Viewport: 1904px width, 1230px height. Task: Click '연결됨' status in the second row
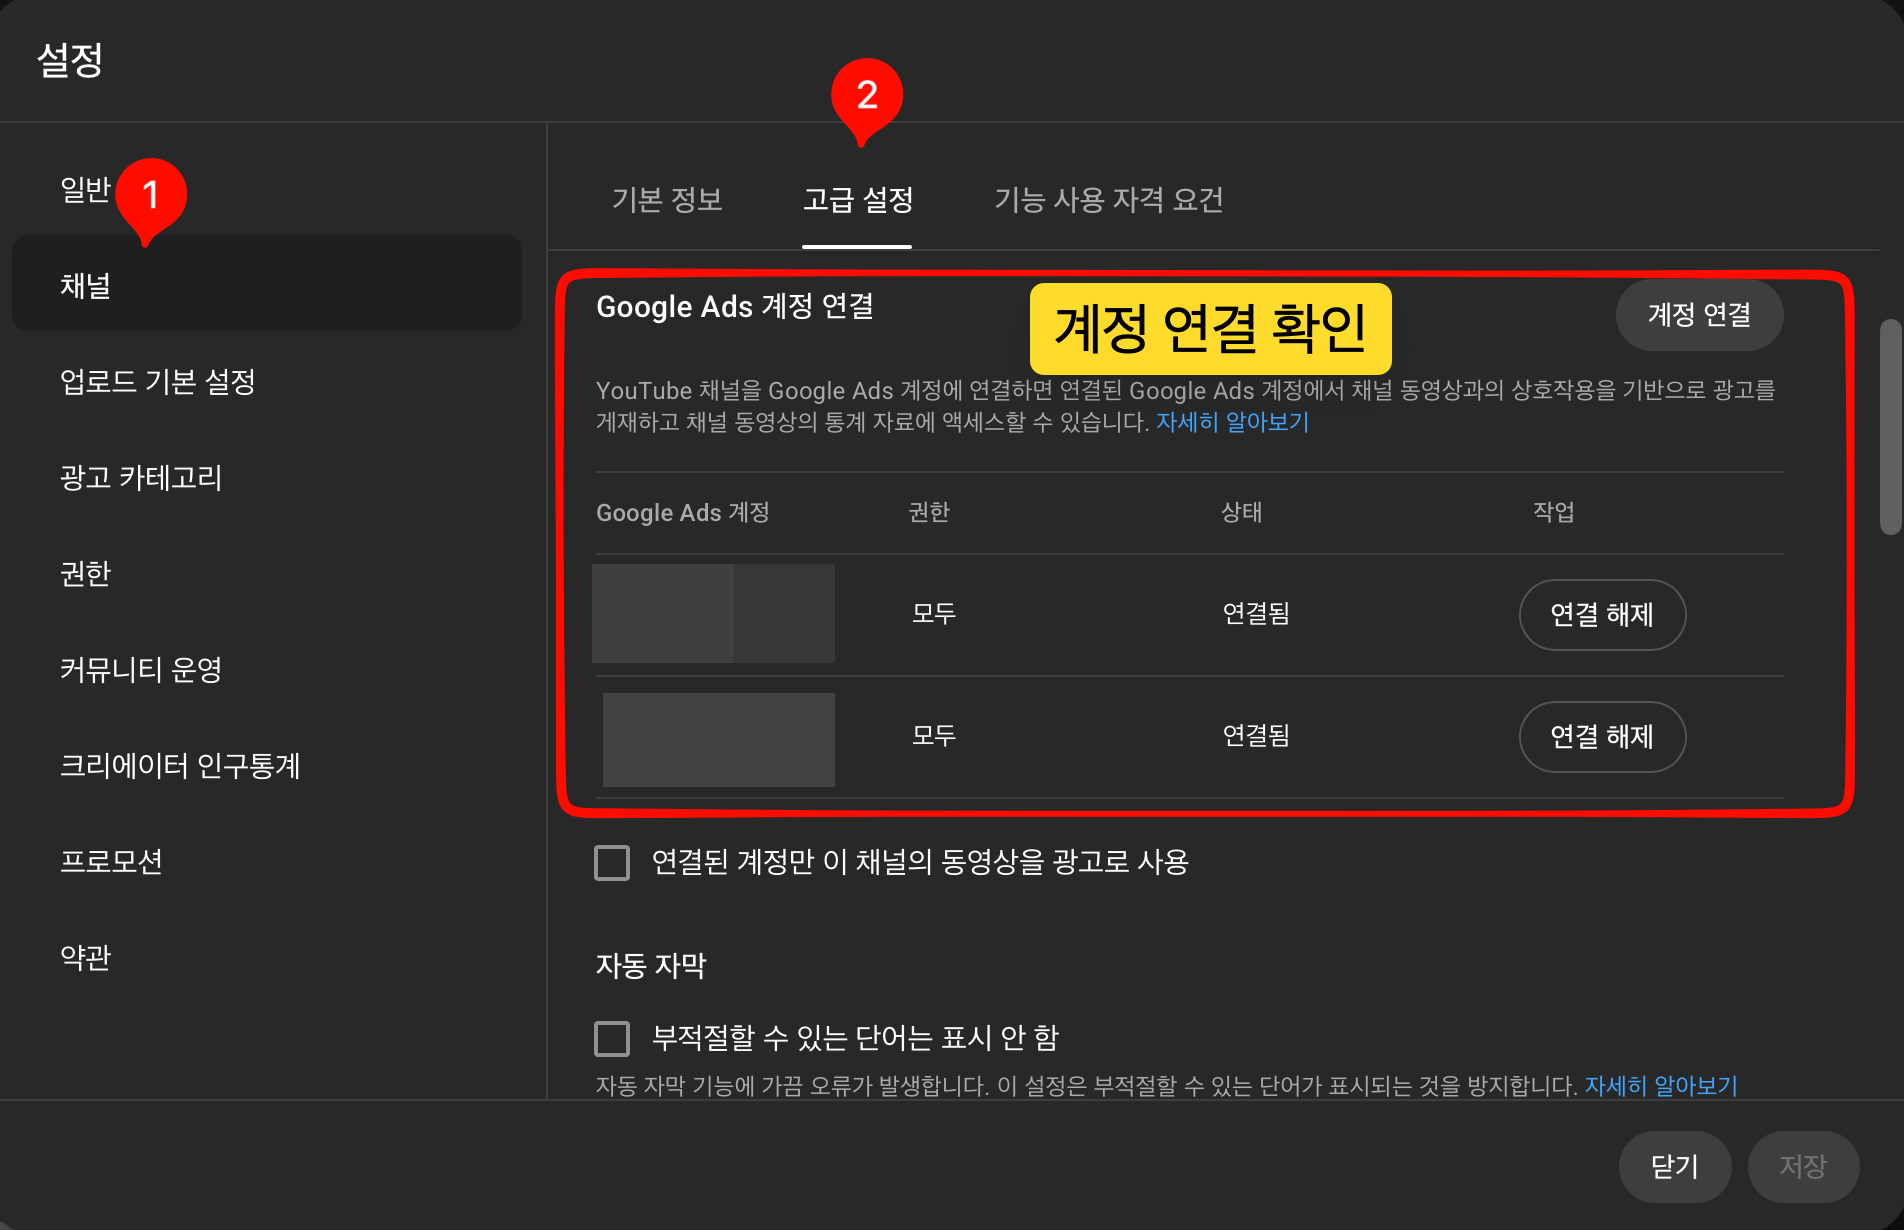point(1256,735)
